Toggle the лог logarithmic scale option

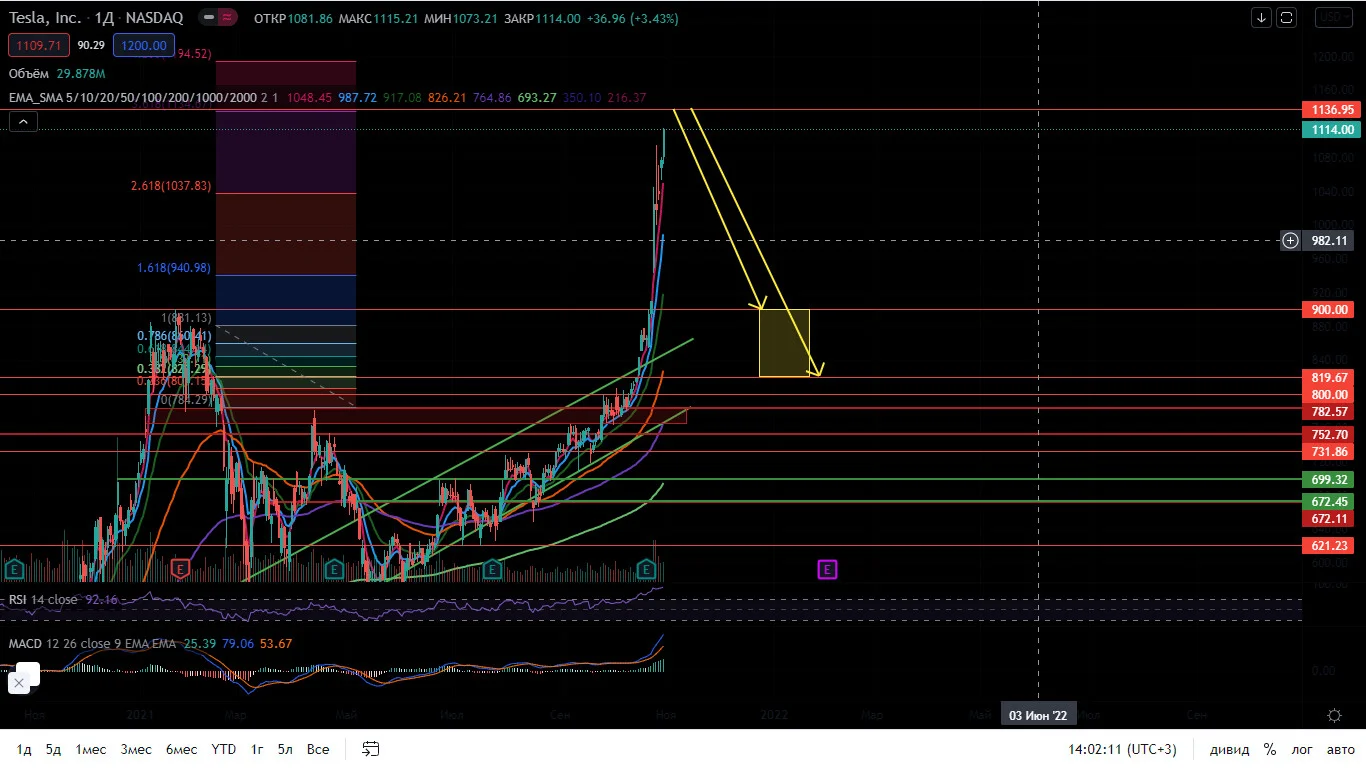point(1302,749)
